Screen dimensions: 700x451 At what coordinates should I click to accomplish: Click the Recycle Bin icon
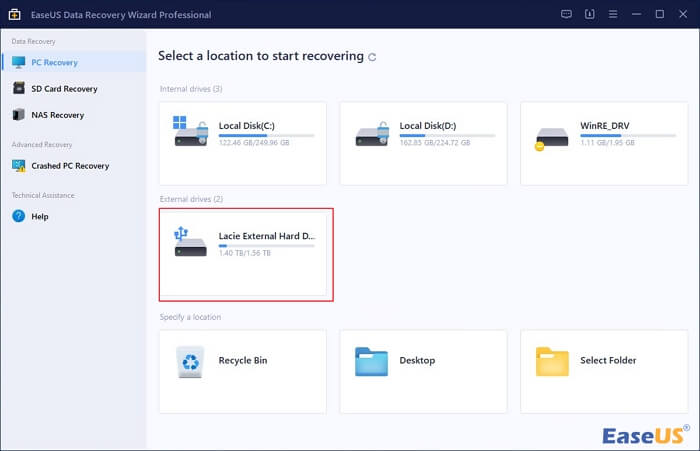pyautogui.click(x=190, y=361)
